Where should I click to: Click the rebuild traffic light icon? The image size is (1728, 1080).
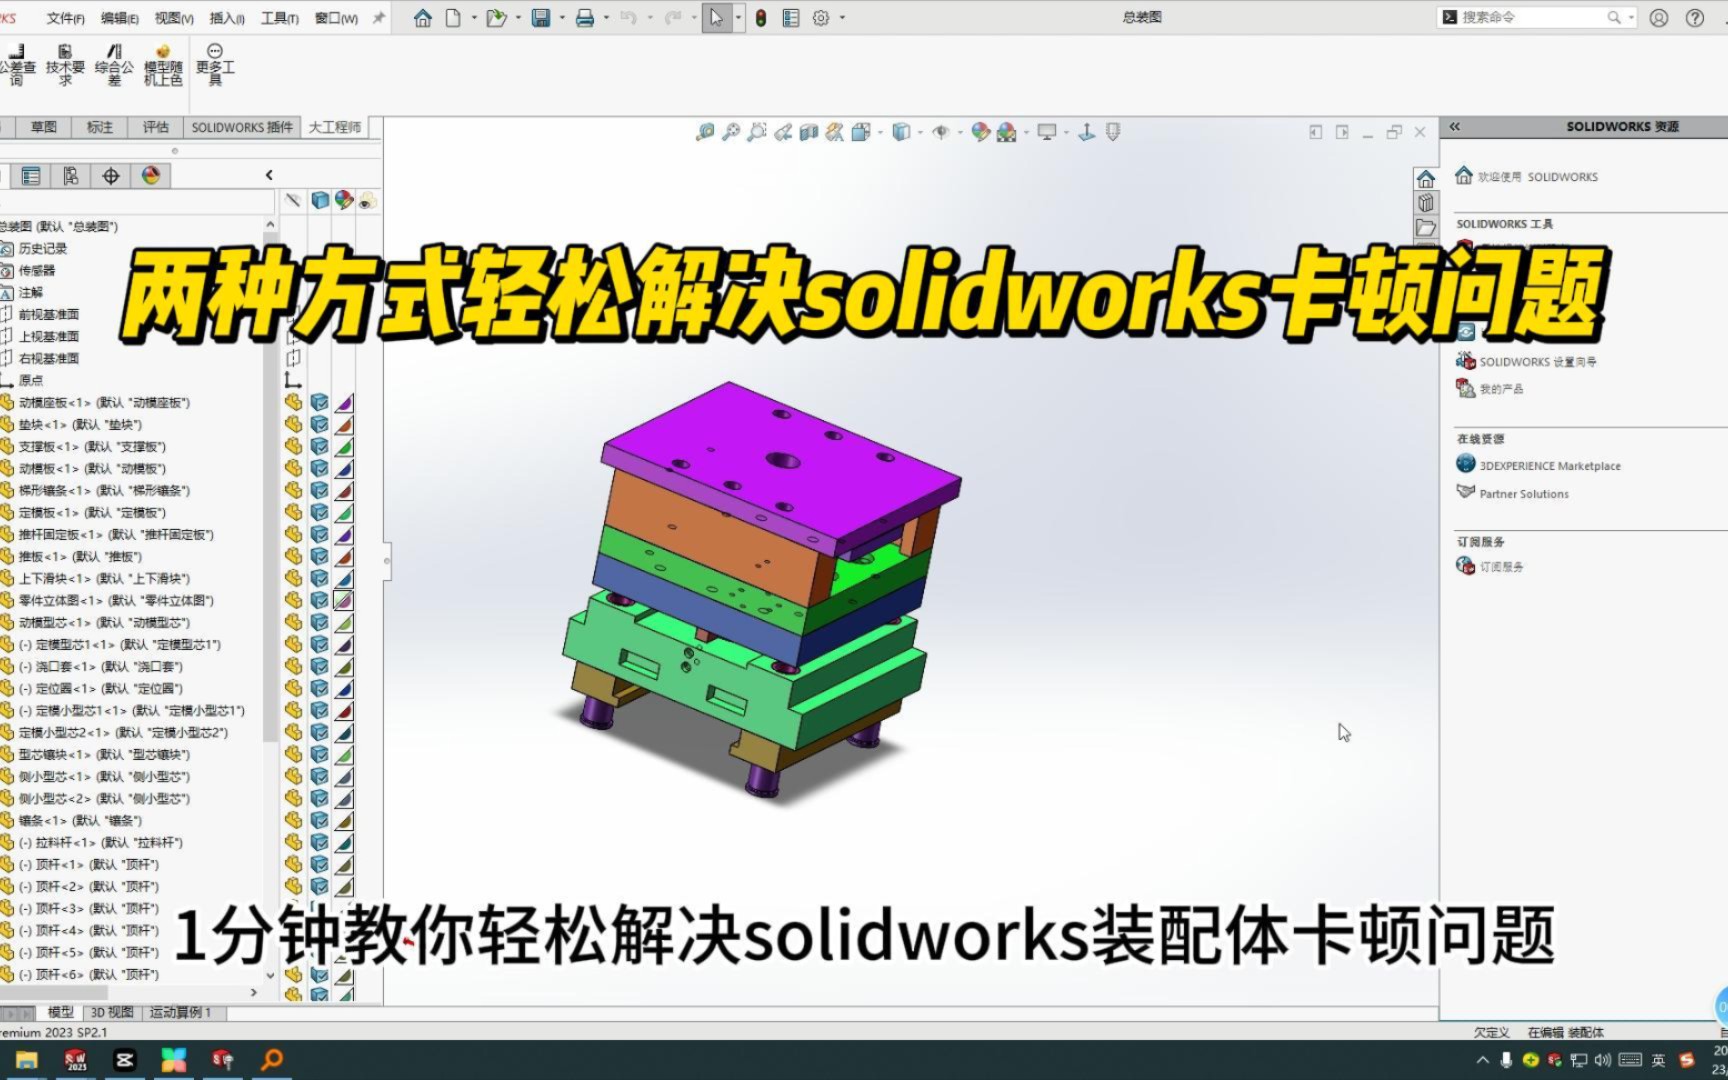coord(761,18)
